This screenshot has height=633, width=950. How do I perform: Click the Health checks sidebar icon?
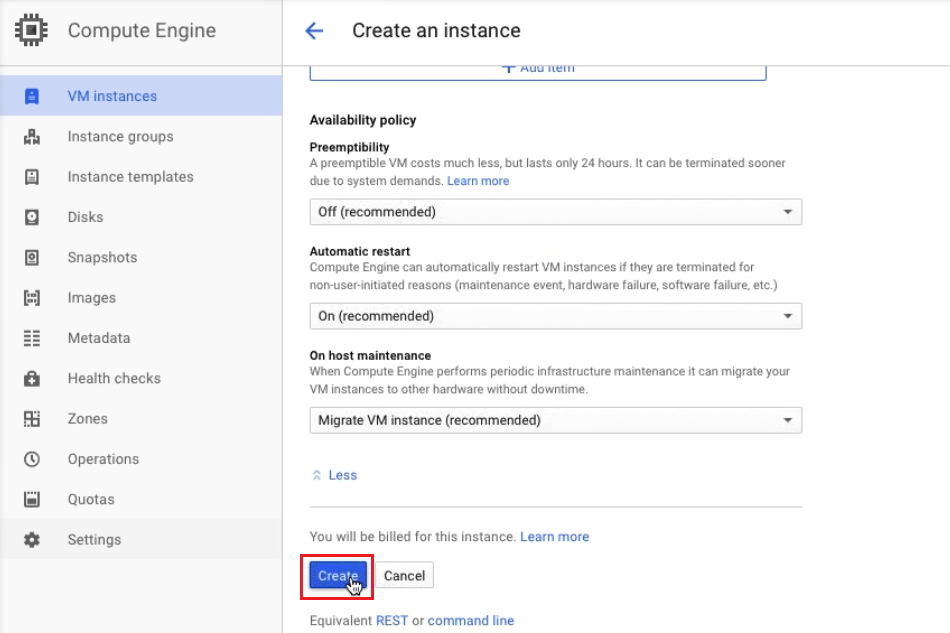(x=32, y=378)
